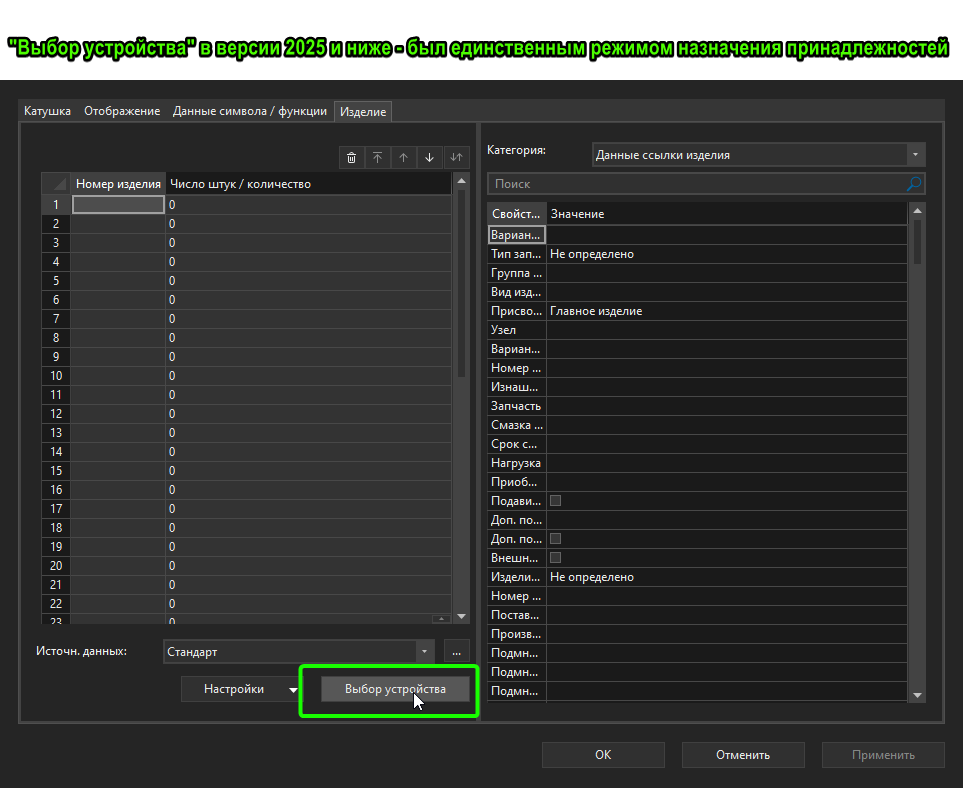Click the properties list scrollbar thumb

coord(918,241)
